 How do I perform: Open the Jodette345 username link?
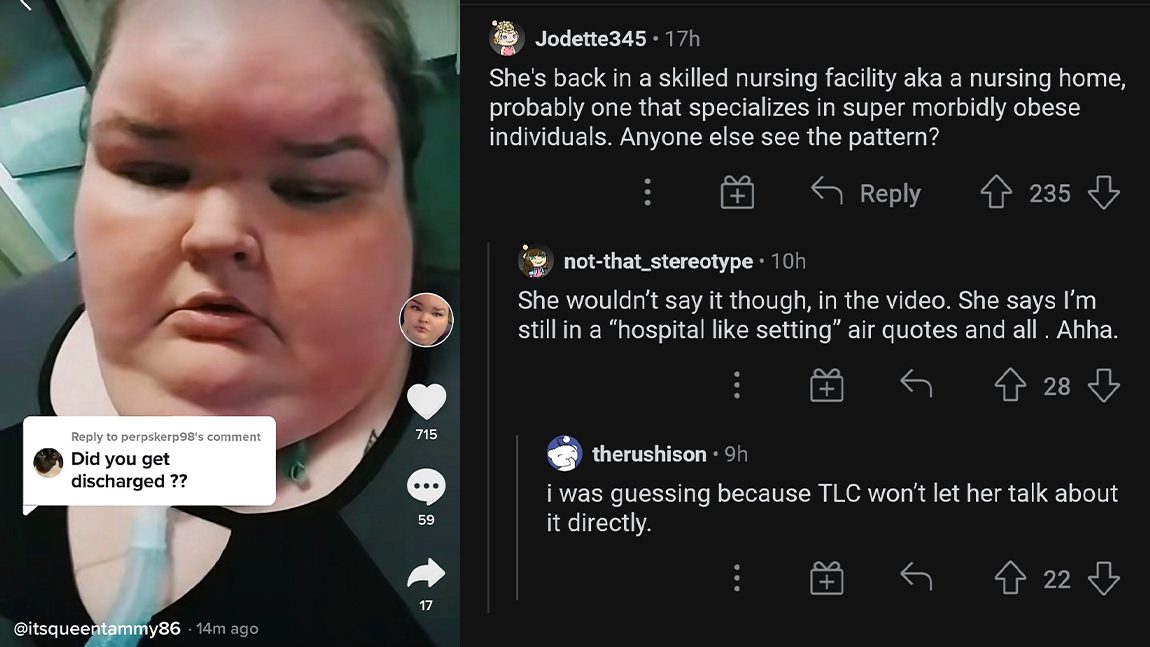tap(590, 39)
